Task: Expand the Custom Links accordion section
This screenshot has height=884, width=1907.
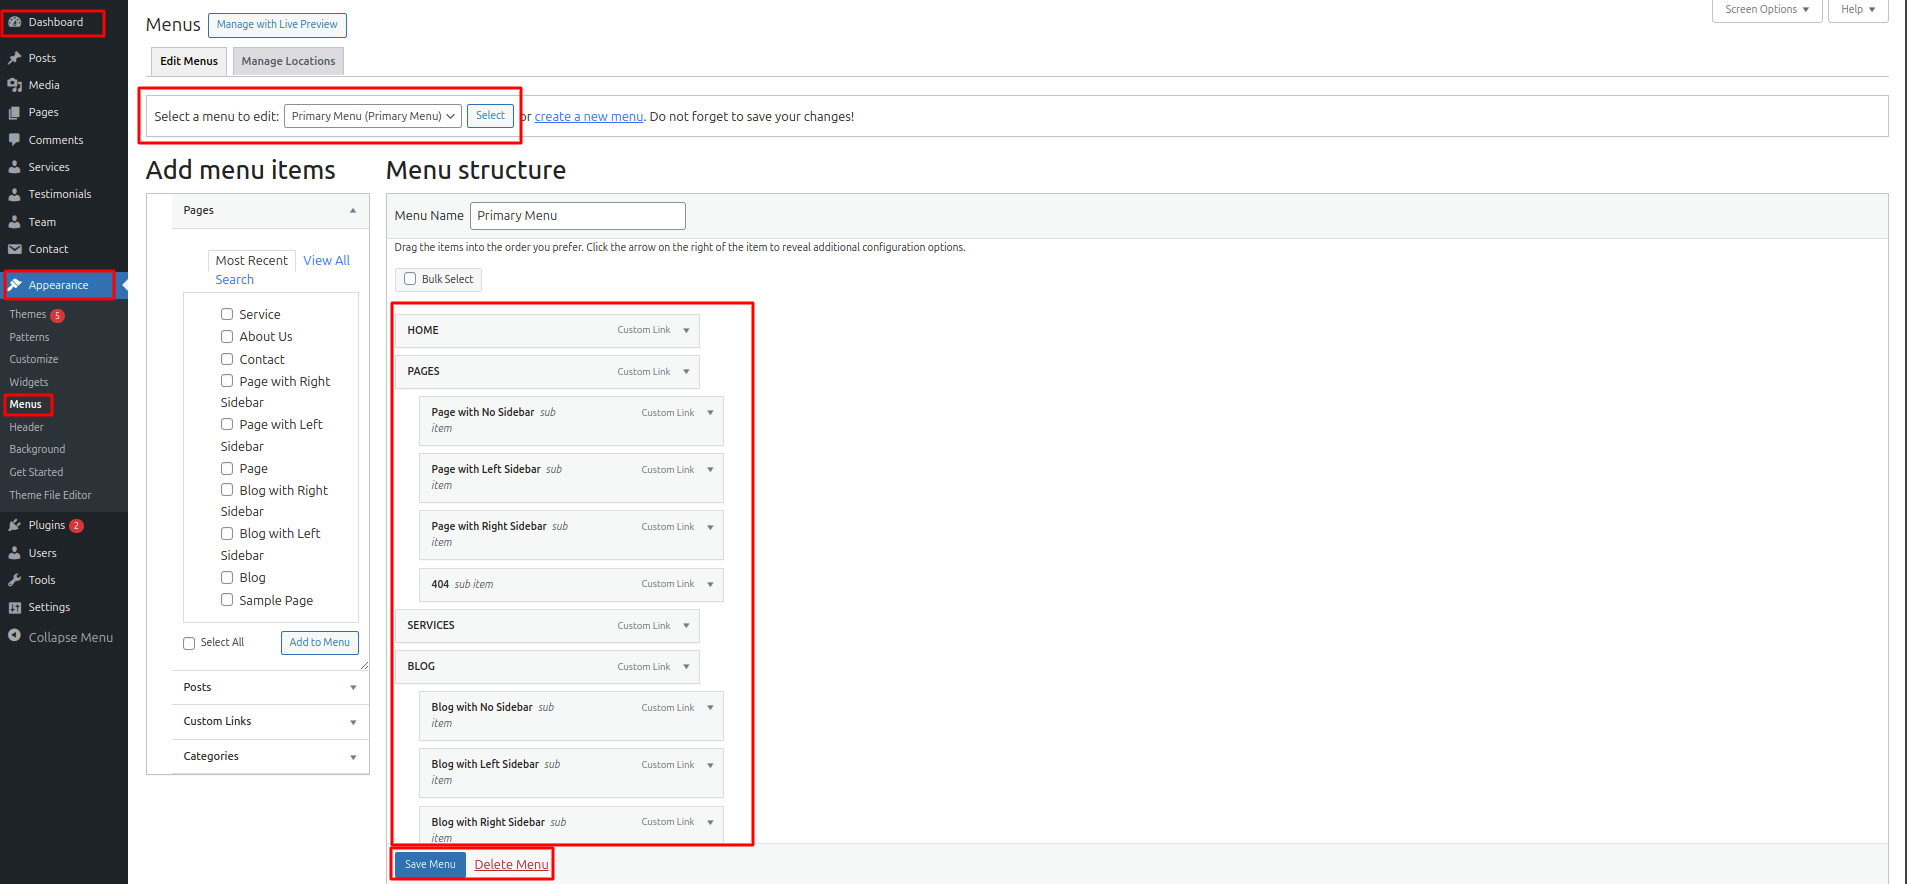Action: click(x=270, y=722)
